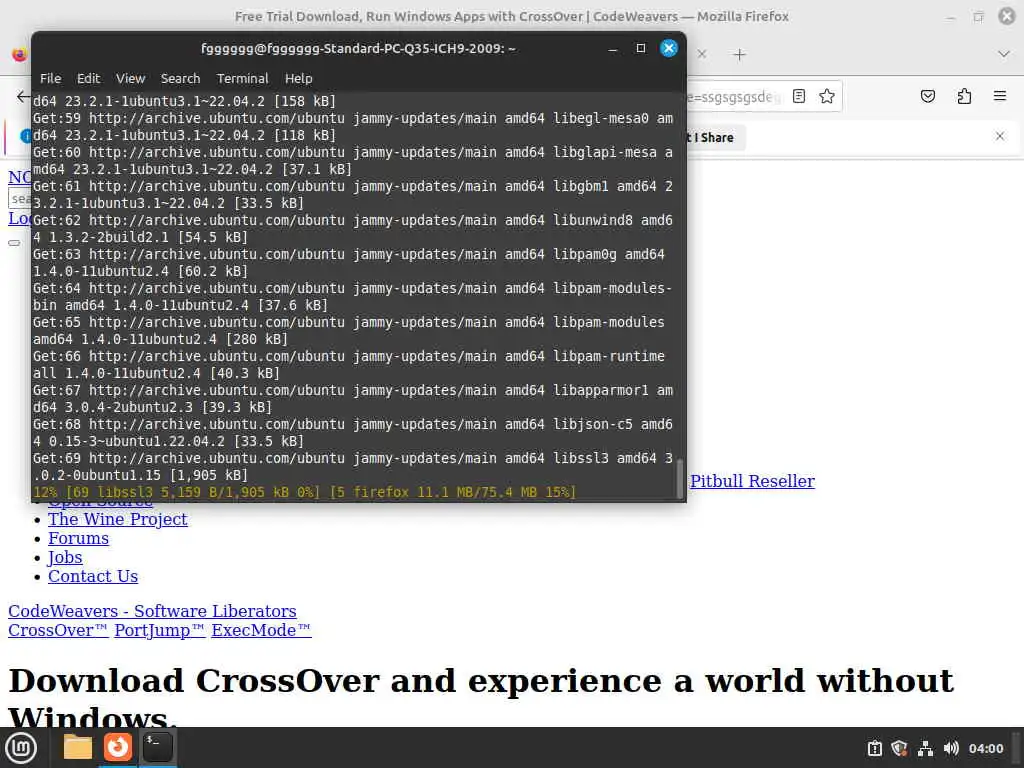The width and height of the screenshot is (1024, 768).
Task: Click apt progress status line
Action: (x=305, y=492)
